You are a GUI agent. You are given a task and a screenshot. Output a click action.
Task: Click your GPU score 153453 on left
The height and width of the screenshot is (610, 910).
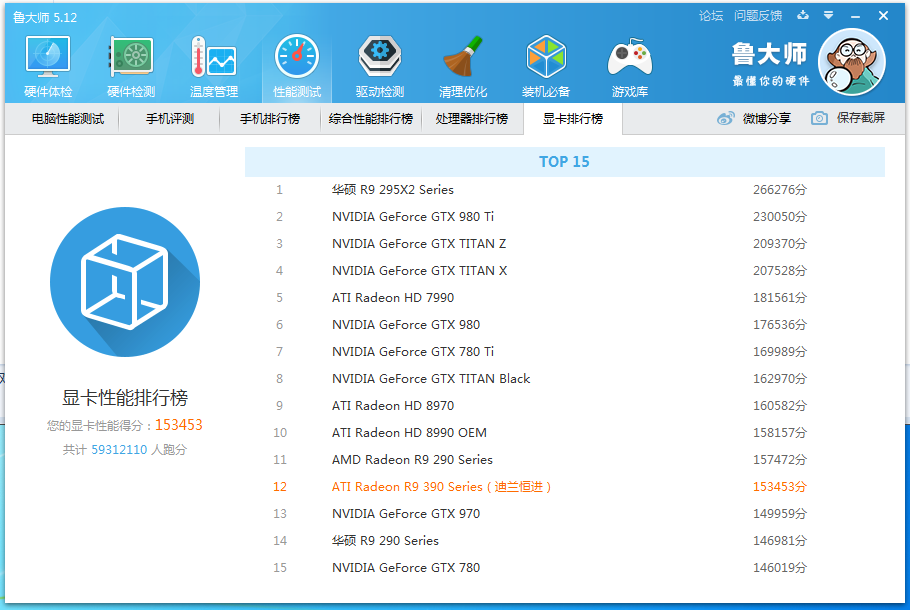coord(179,425)
